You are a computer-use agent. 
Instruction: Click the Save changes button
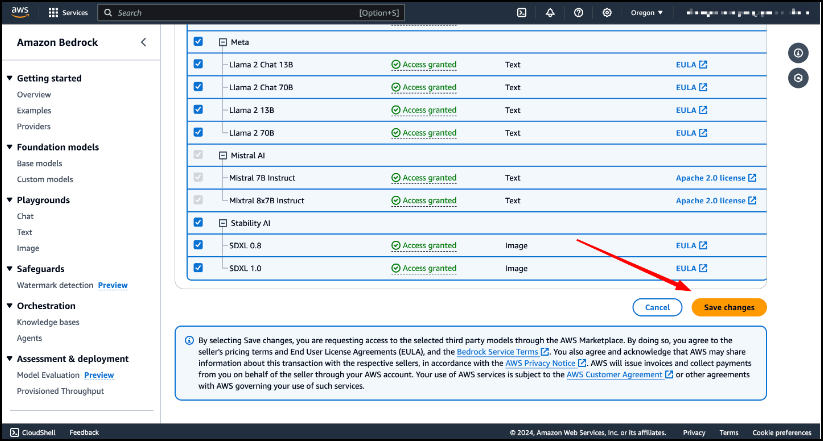click(729, 308)
